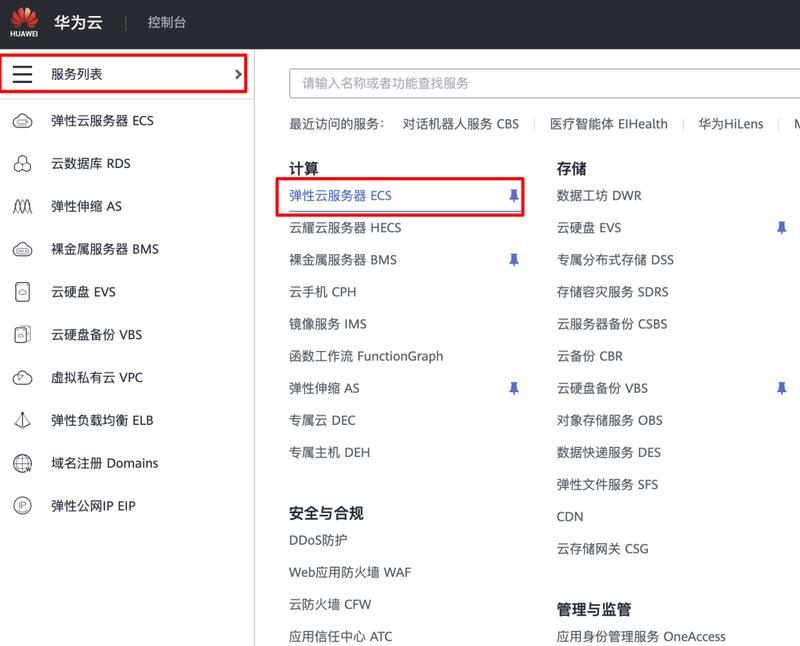Open 专属主机 DEH link
The image size is (800, 646).
point(330,453)
